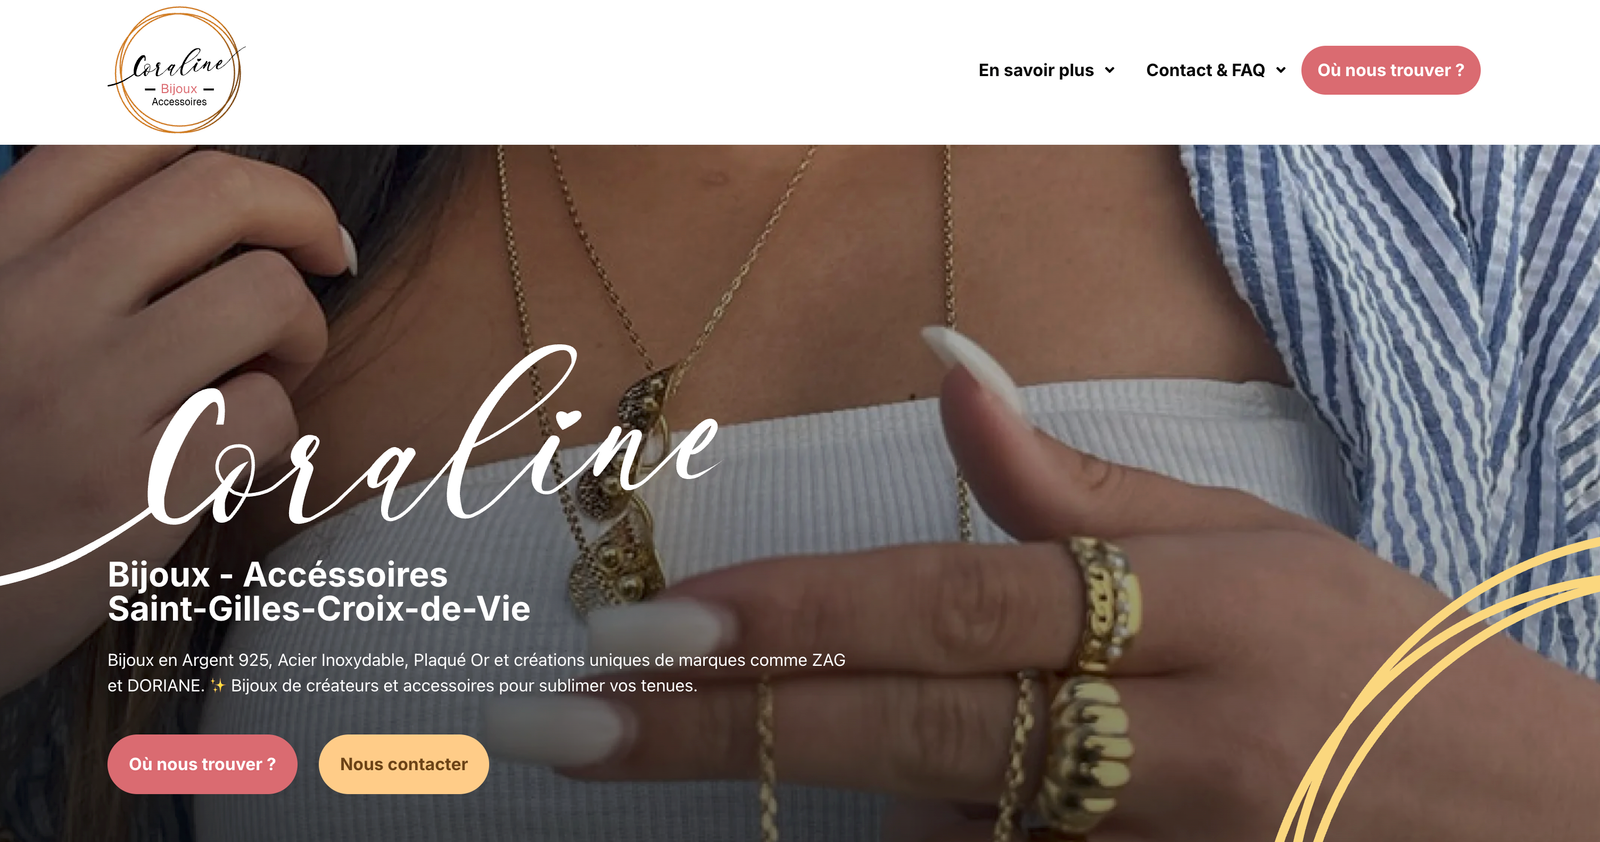
Task: Click the word Accessoires inside the logo
Action: [179, 102]
